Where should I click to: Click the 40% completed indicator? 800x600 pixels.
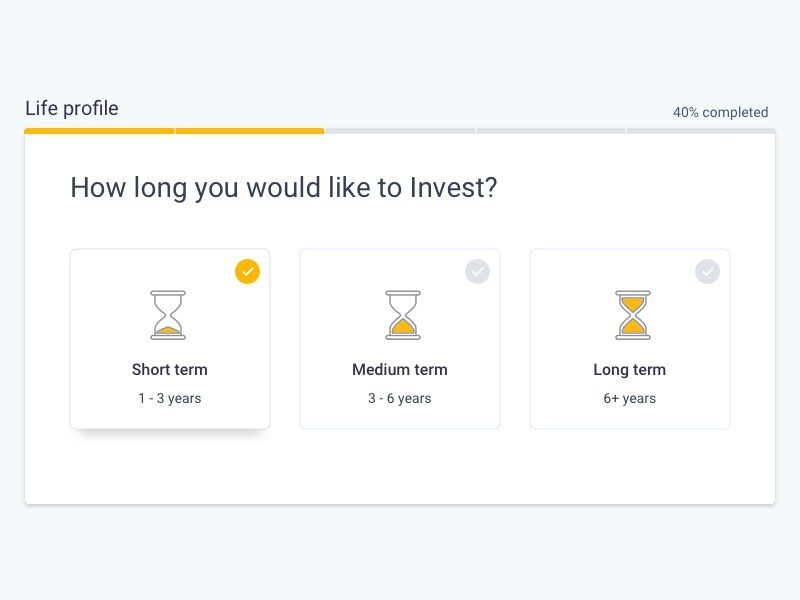tap(720, 112)
